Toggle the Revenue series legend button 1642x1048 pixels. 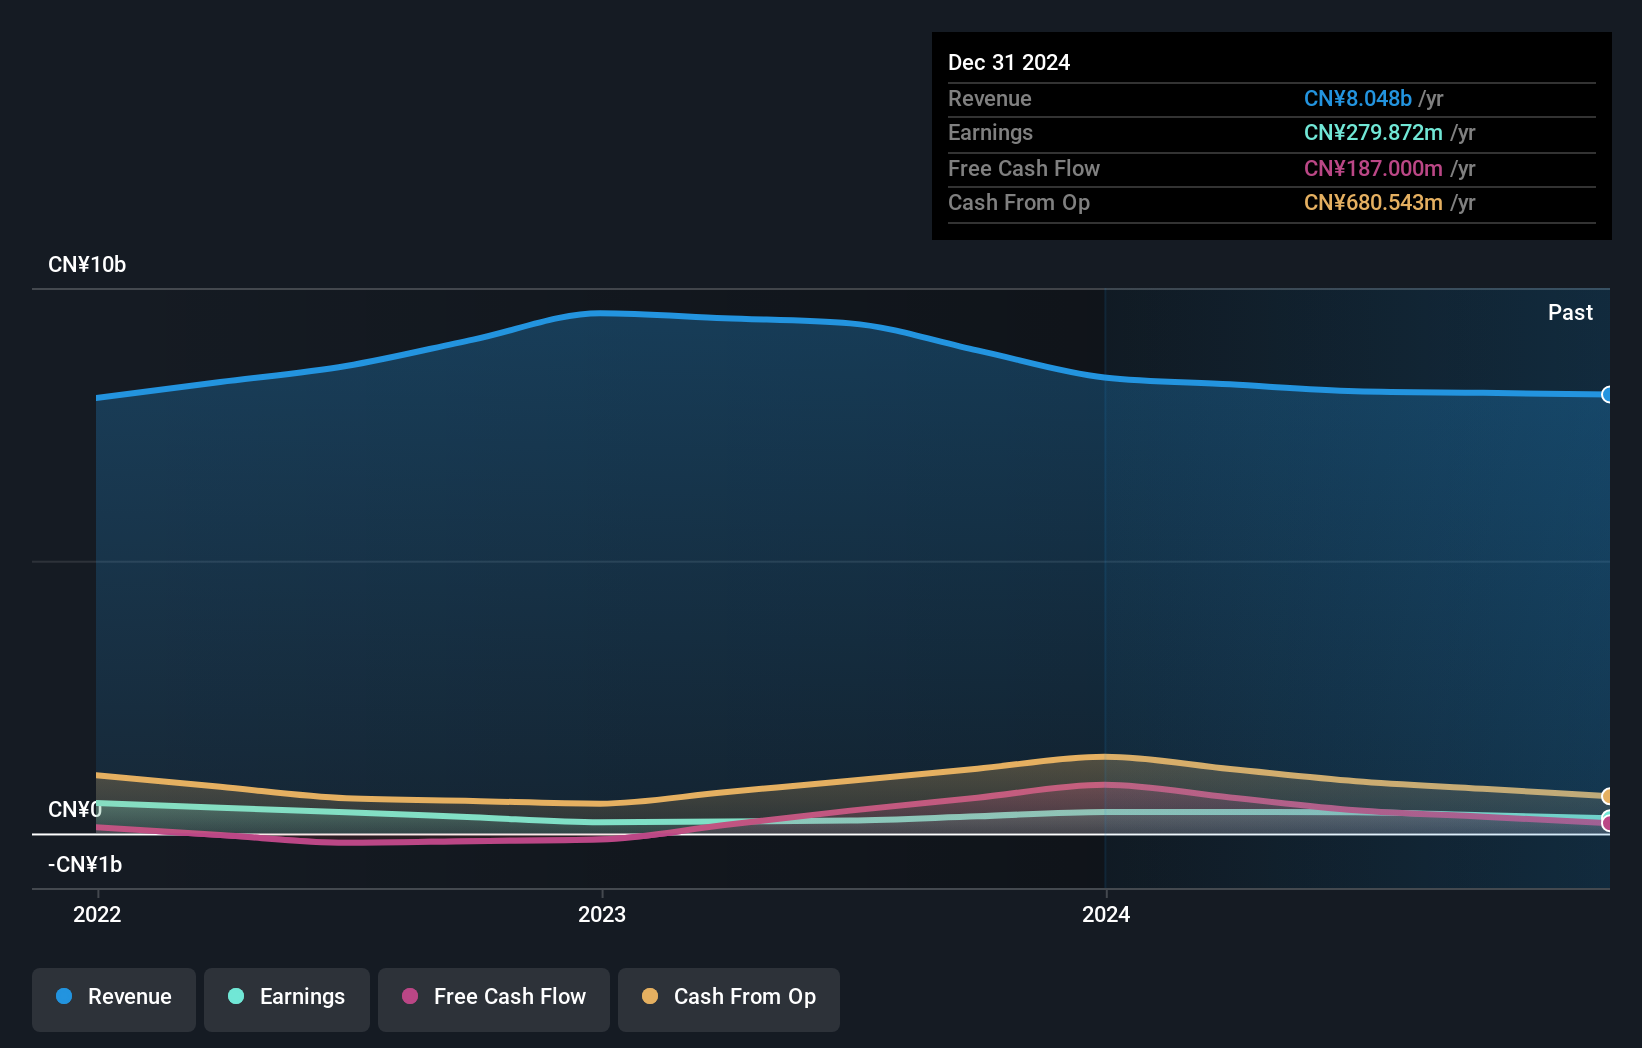point(114,999)
